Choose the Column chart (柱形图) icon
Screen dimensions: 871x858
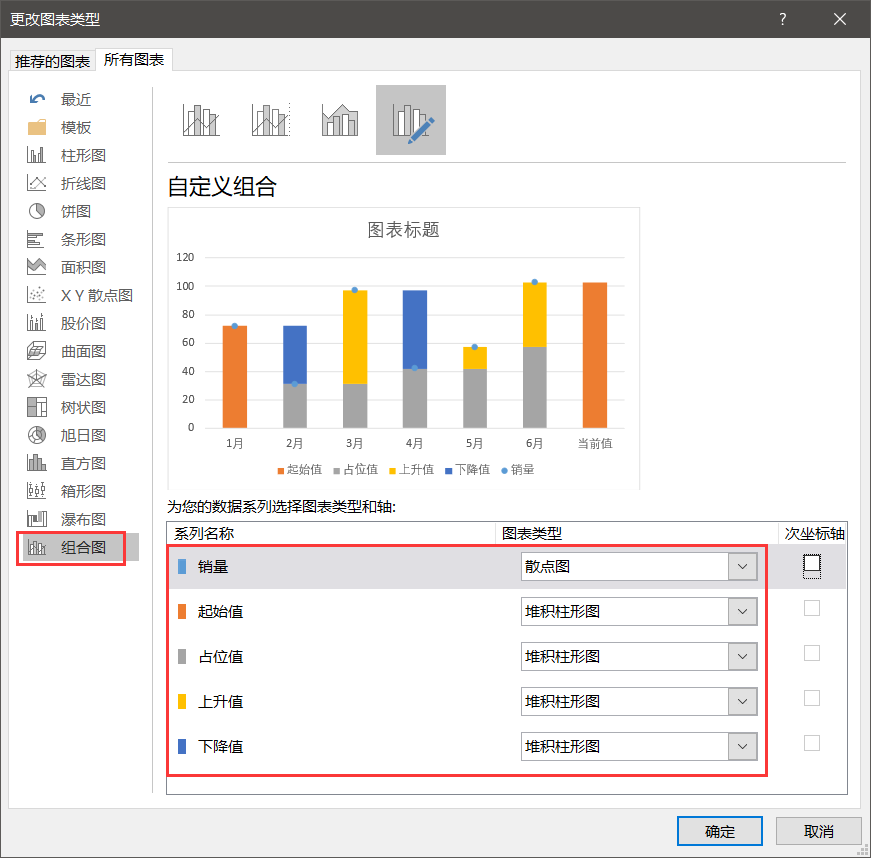click(x=37, y=155)
